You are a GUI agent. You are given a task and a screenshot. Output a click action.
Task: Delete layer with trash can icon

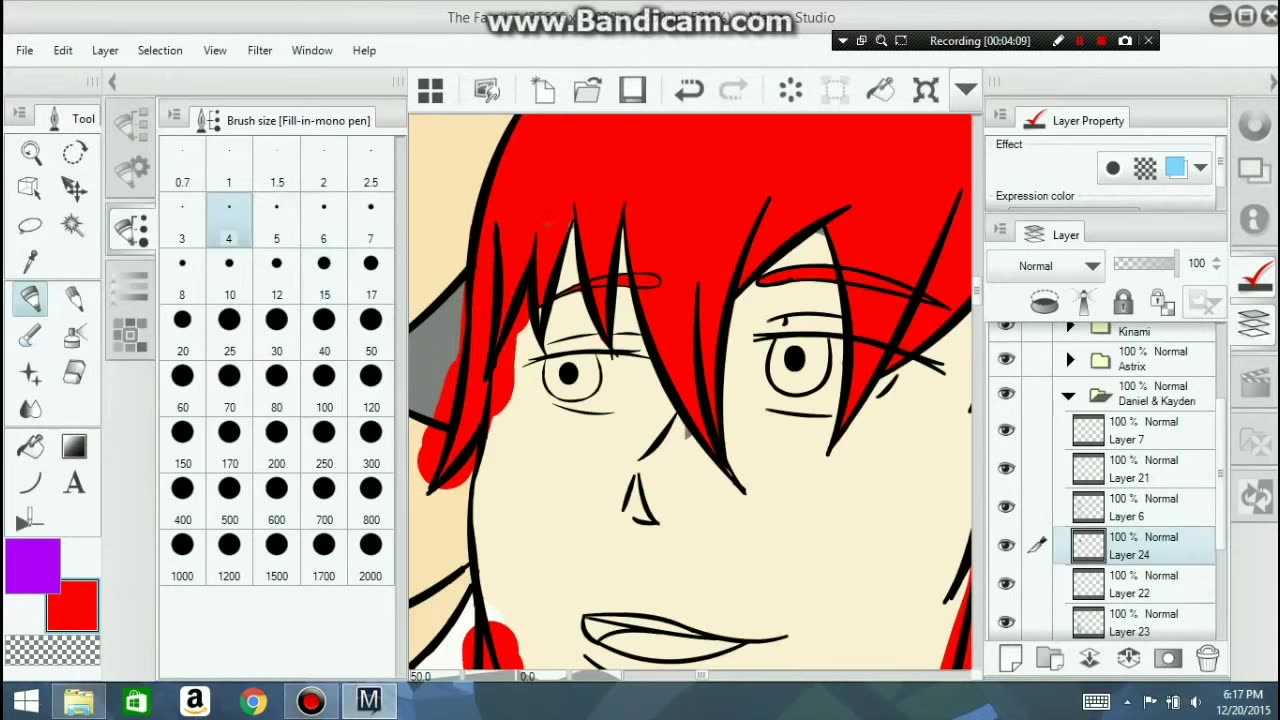click(1207, 658)
